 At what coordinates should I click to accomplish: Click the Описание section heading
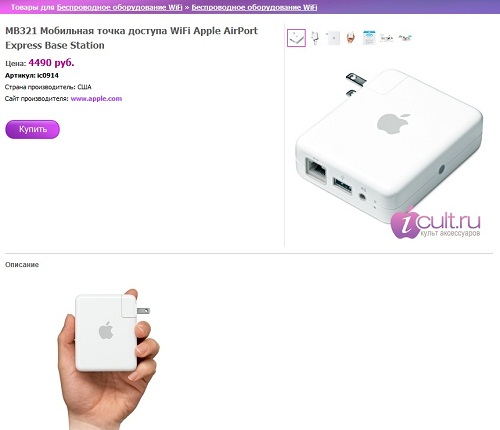[x=22, y=265]
